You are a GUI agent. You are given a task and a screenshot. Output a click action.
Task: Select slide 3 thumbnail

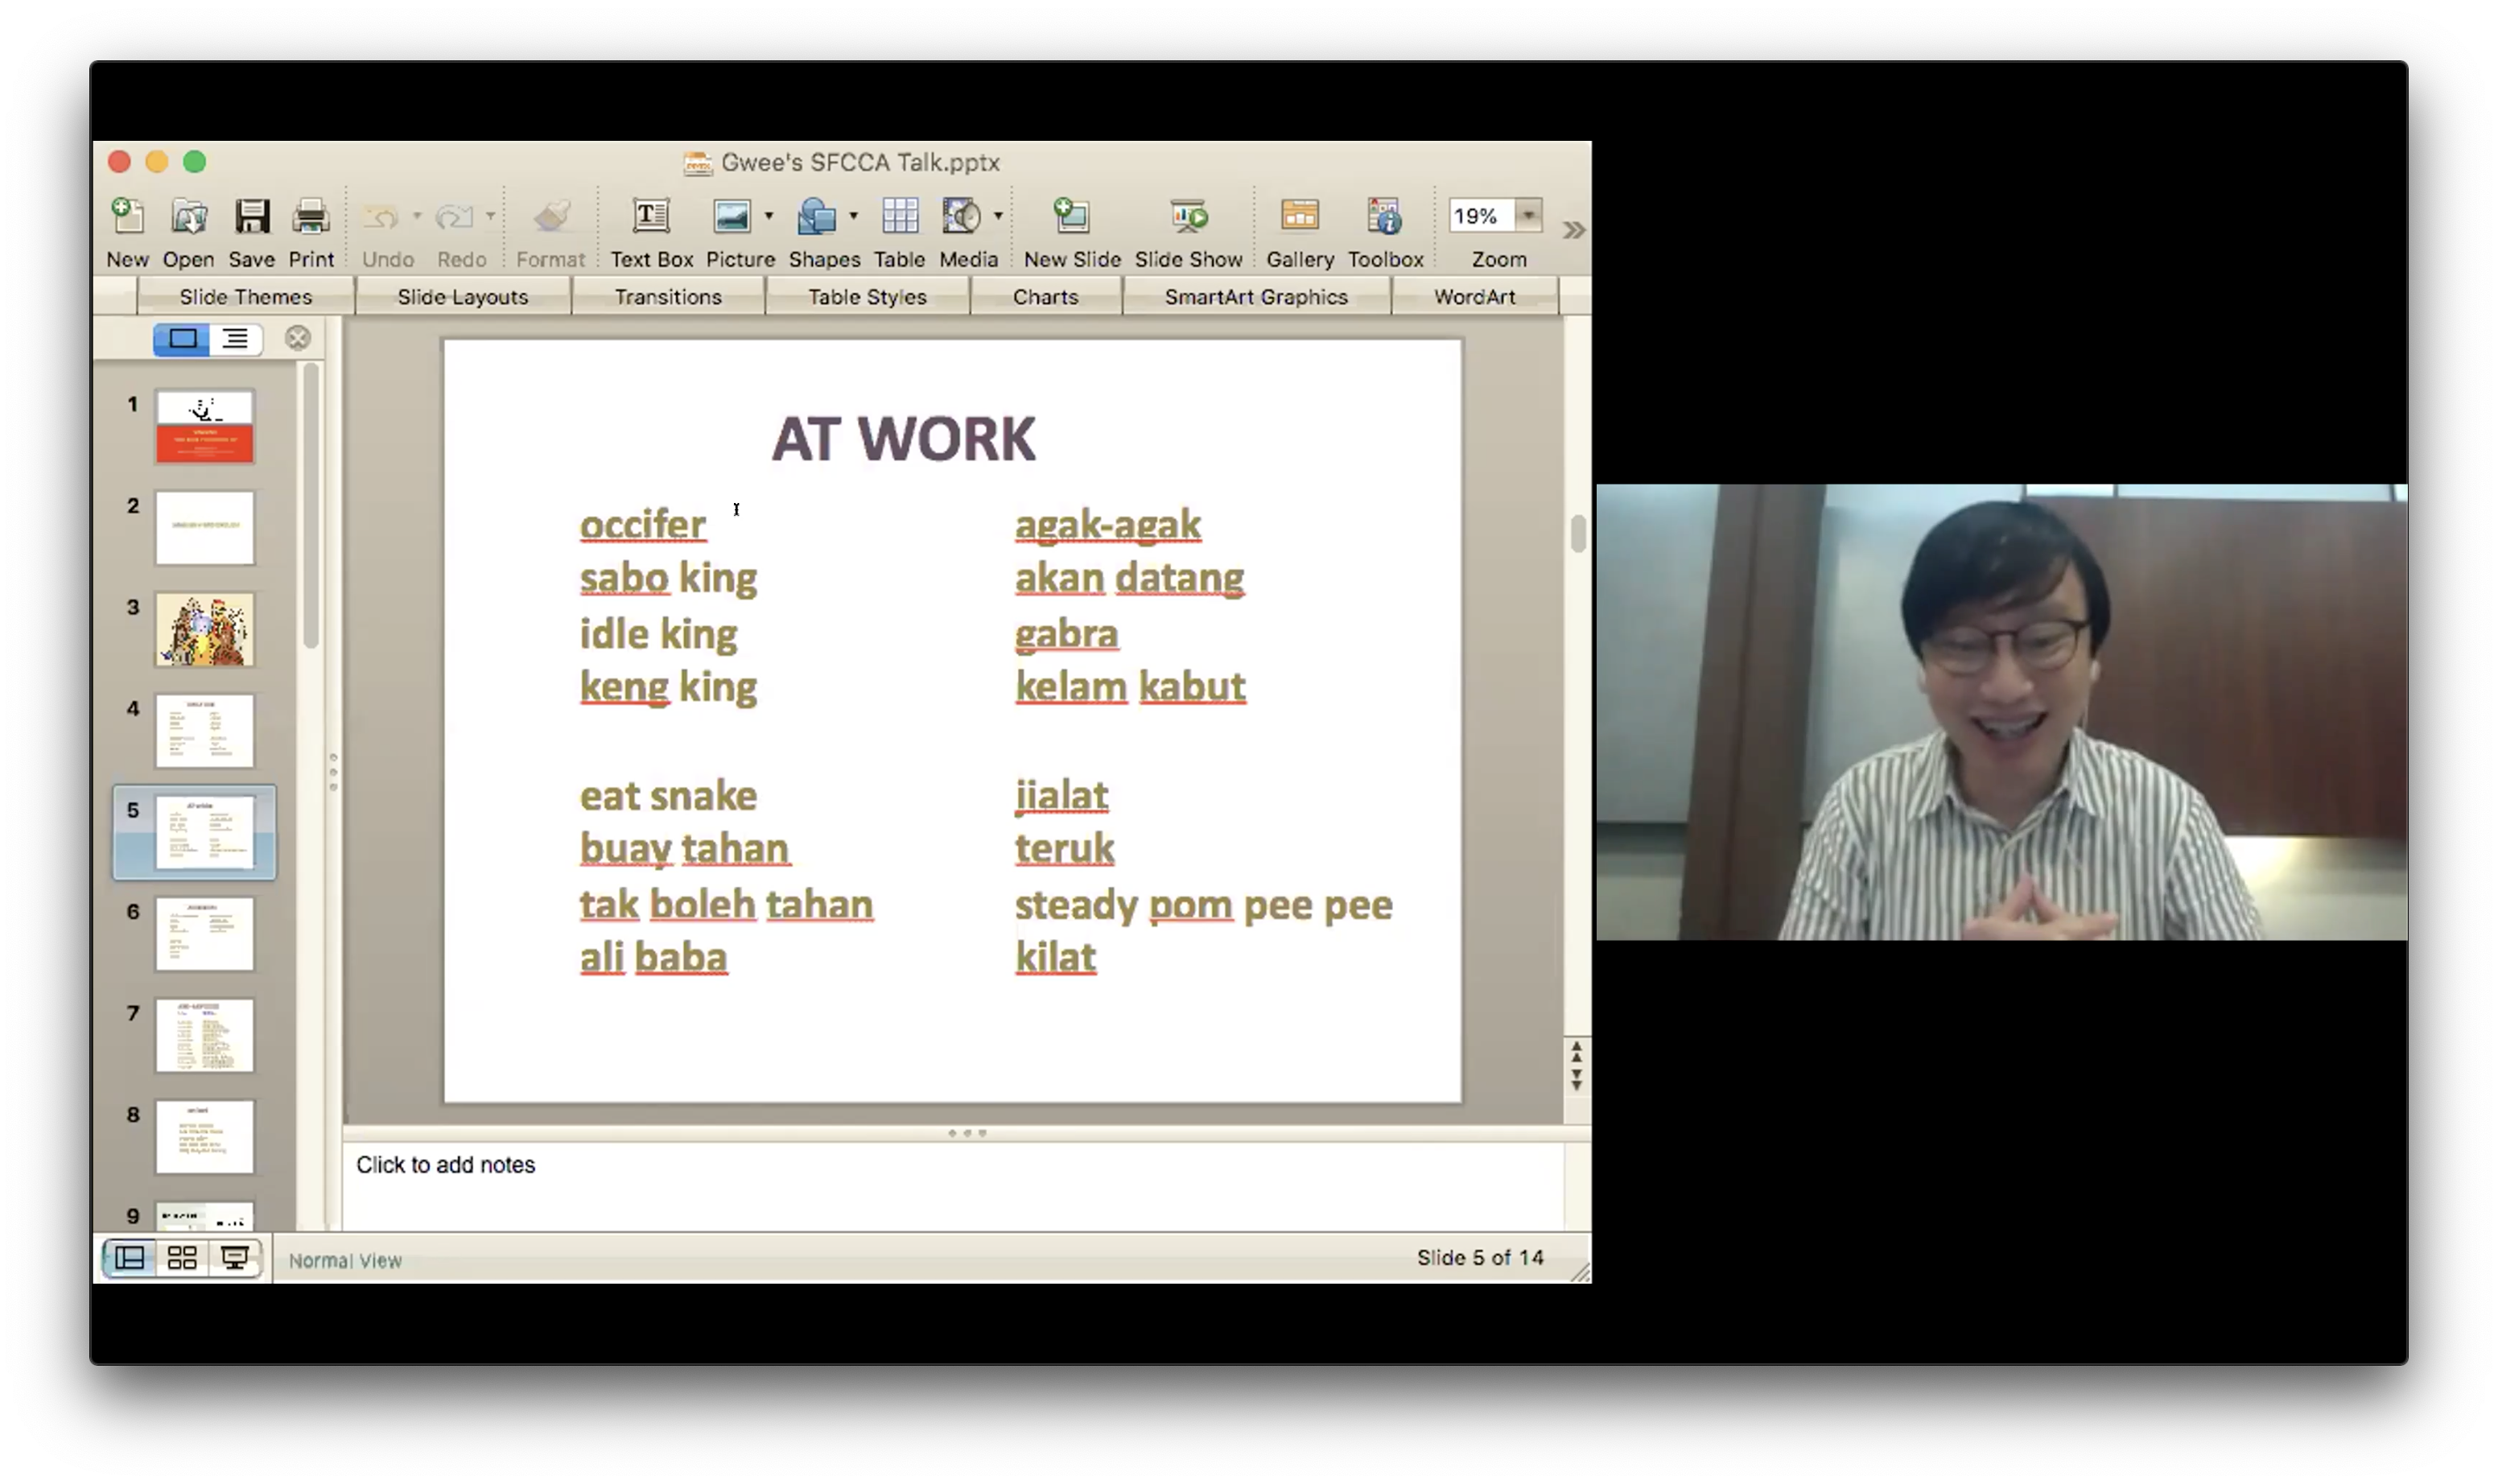(x=204, y=630)
